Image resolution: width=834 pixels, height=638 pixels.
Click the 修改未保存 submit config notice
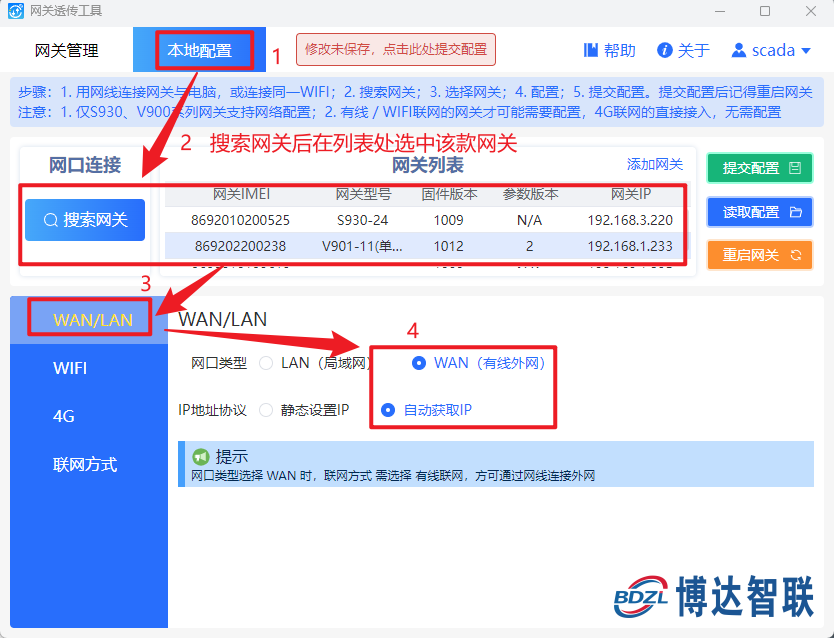click(x=396, y=49)
